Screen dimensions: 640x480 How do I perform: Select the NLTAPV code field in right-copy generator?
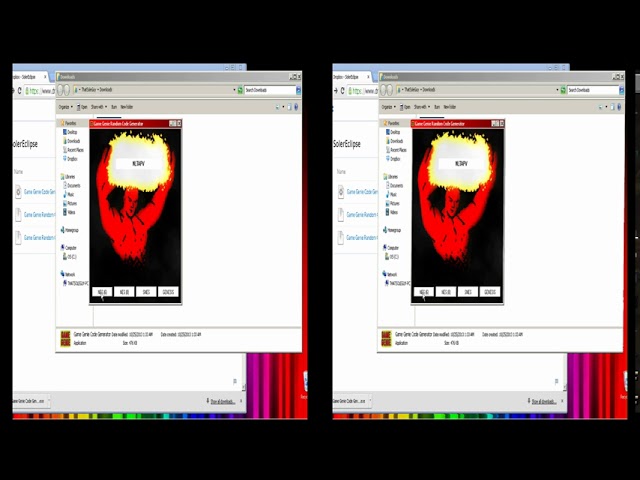pyautogui.click(x=461, y=164)
